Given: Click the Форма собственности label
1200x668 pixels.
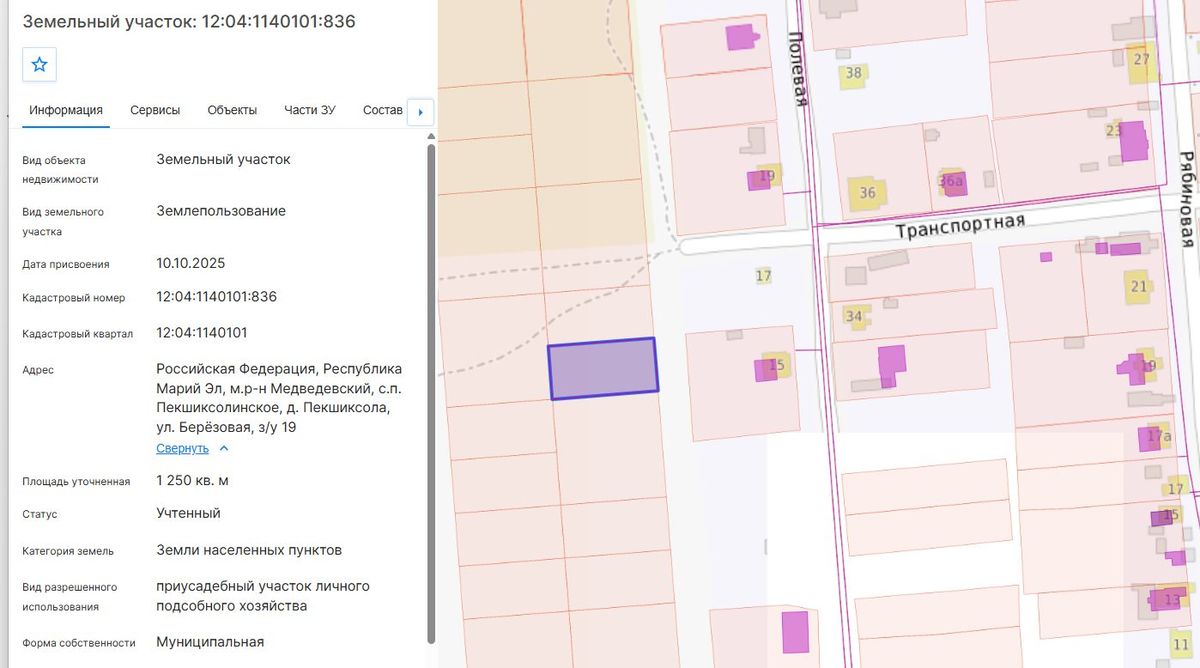Looking at the screenshot, I should click(x=79, y=643).
